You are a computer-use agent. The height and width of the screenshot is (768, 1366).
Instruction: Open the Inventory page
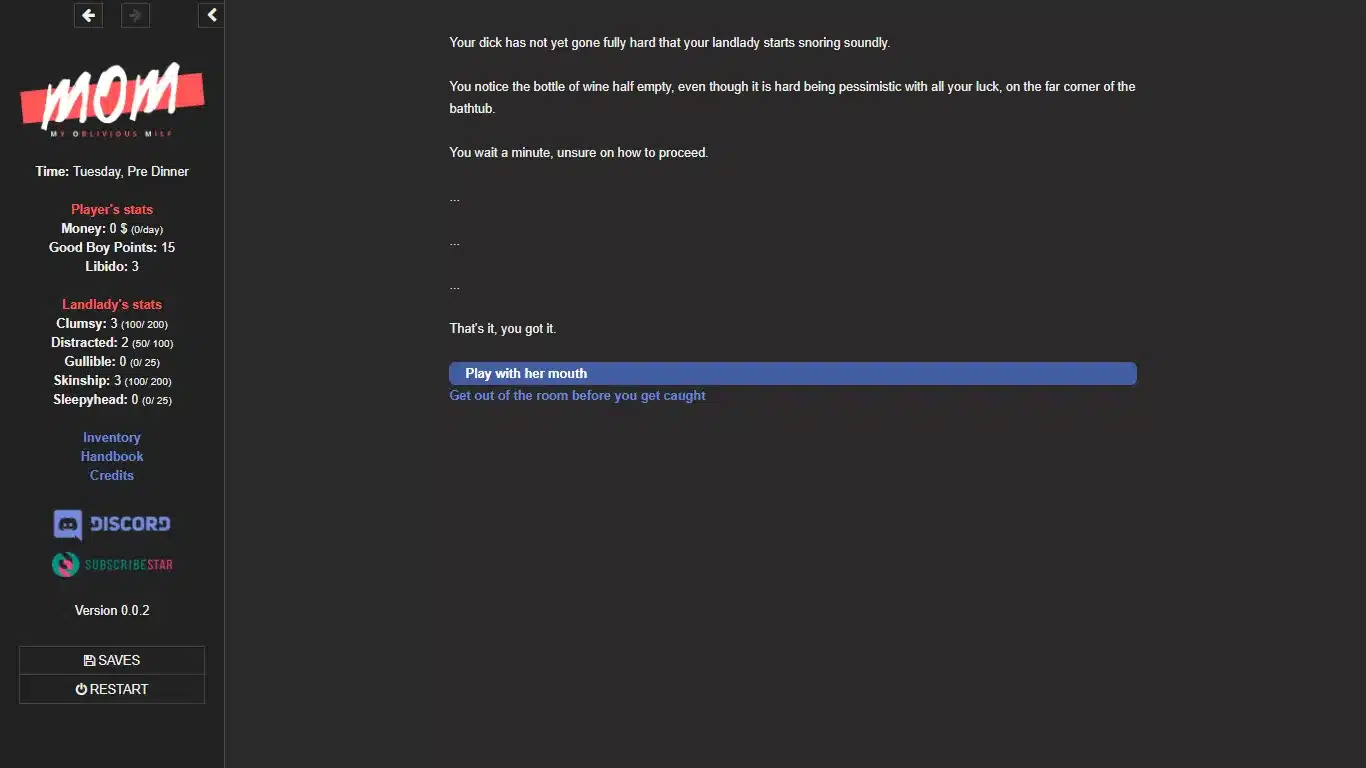[112, 437]
